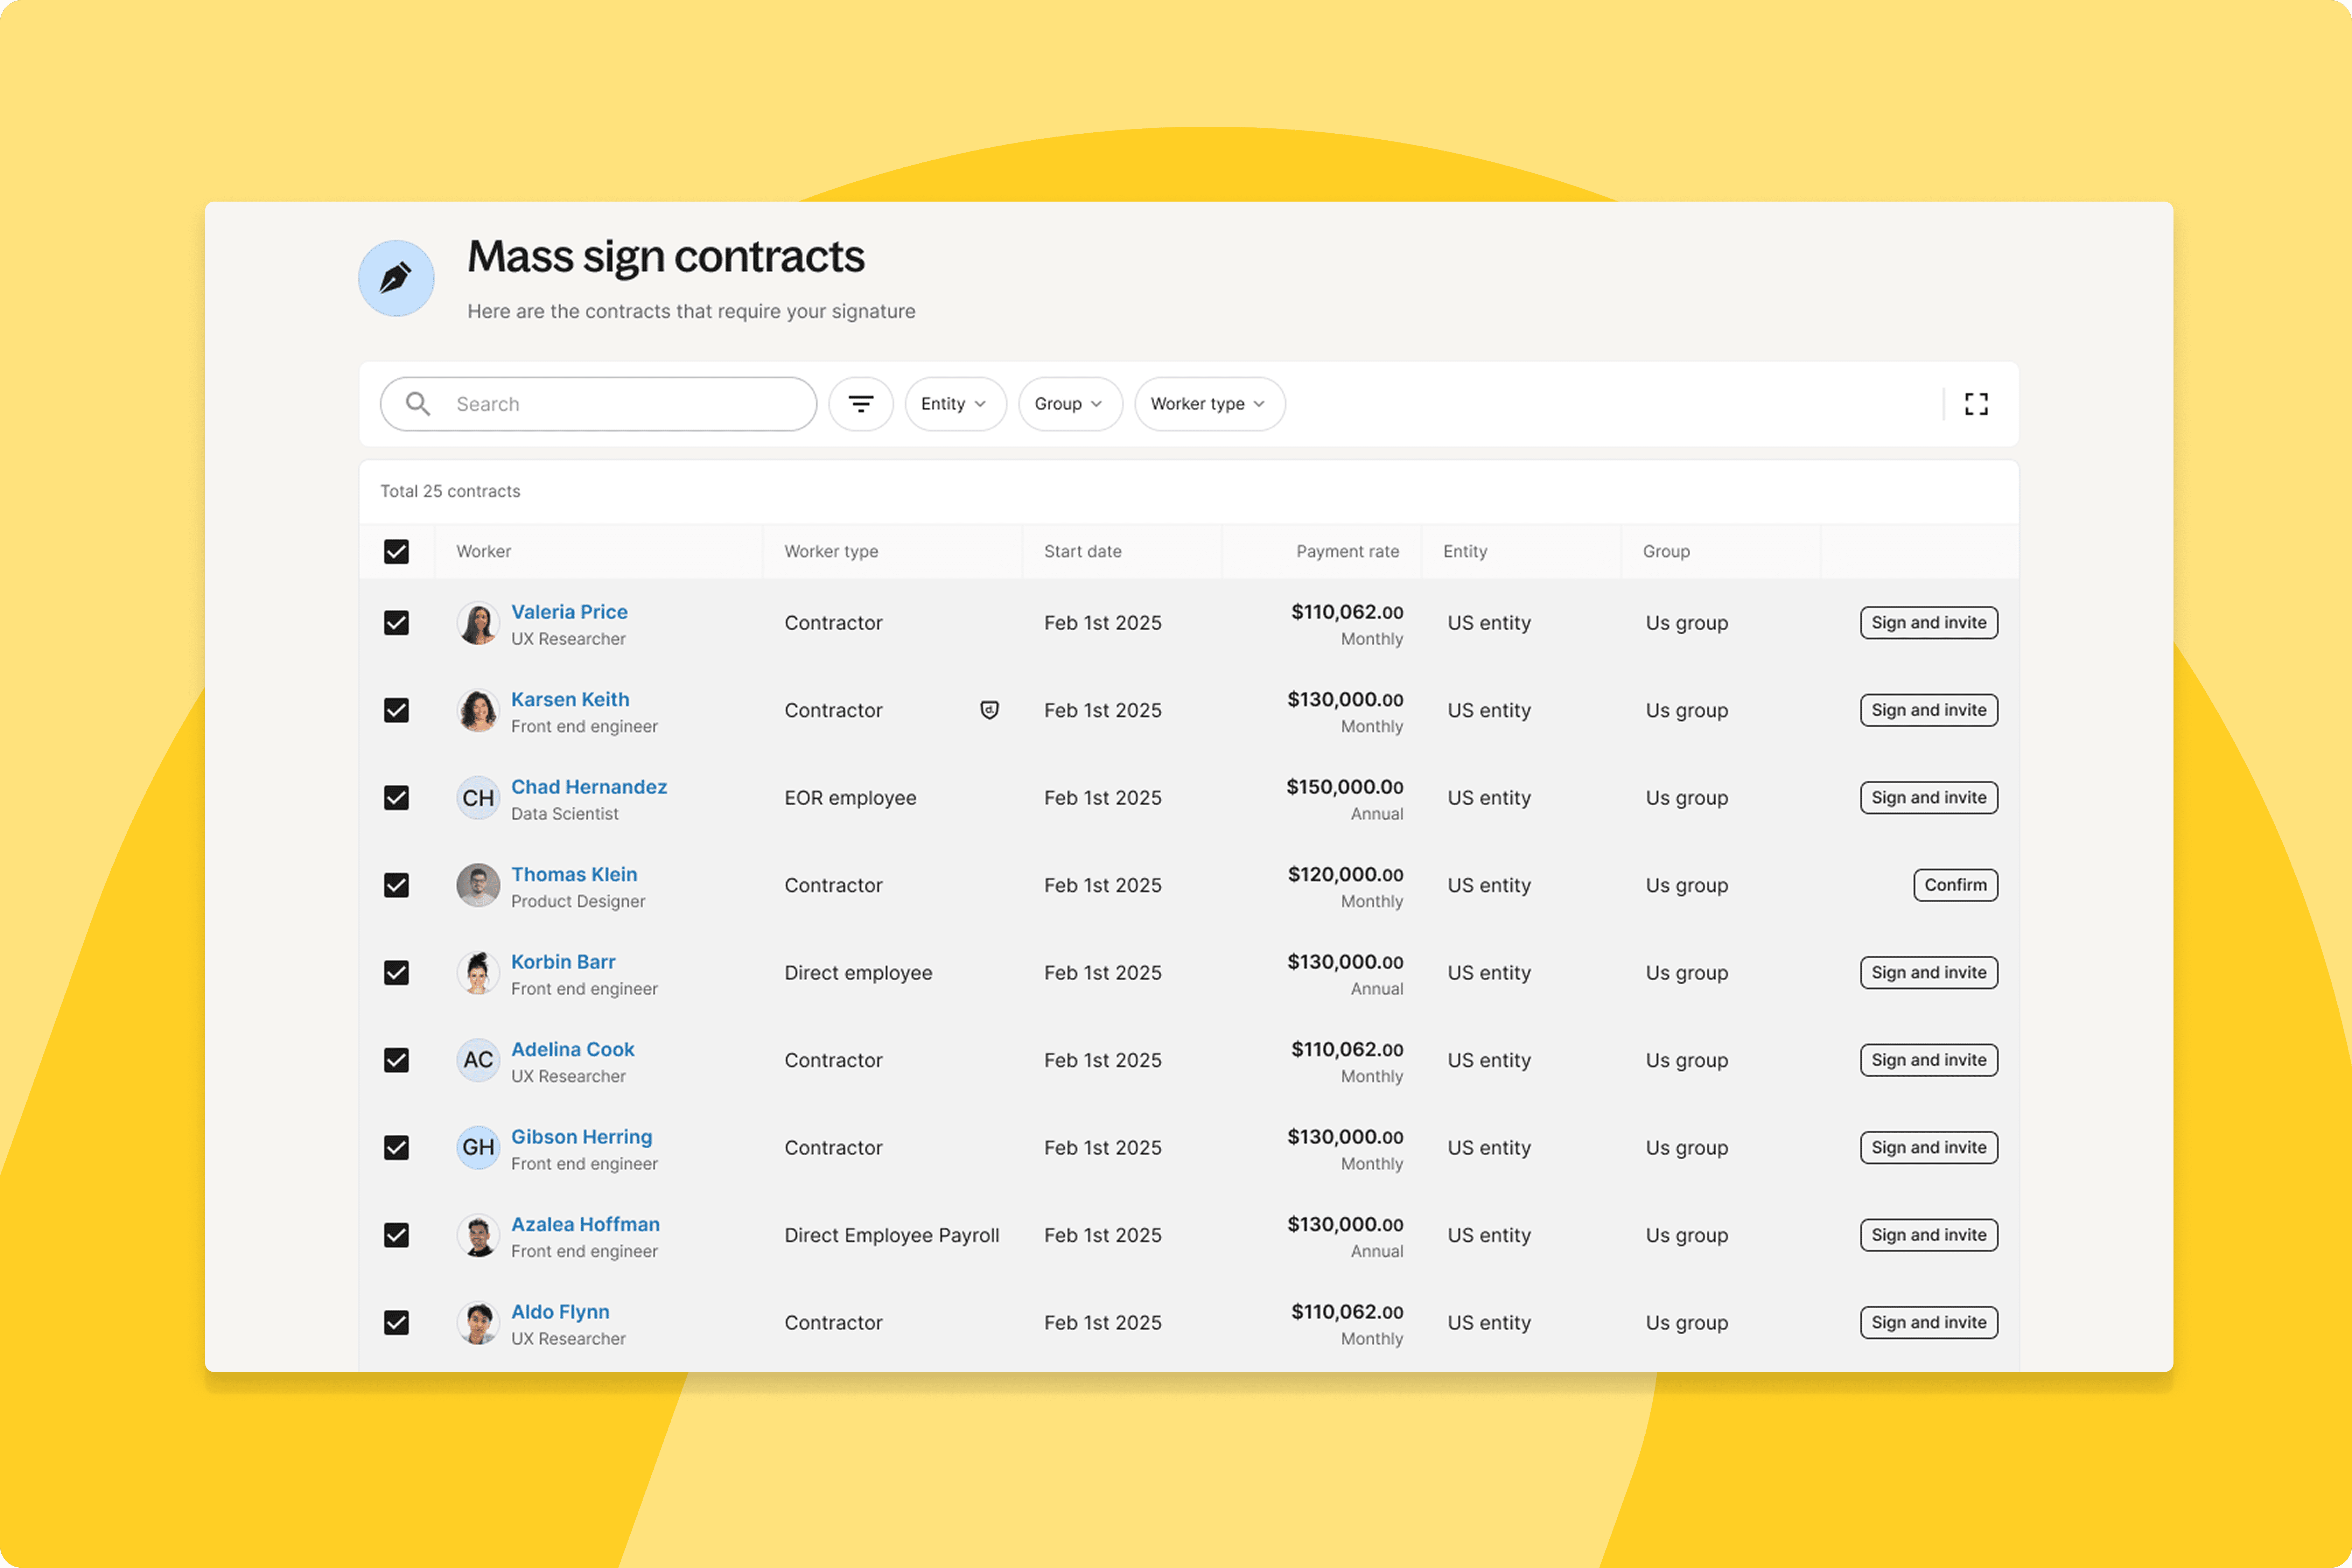Sign and invite Gibson Herring
The width and height of the screenshot is (2352, 1568).
coord(1928,1148)
